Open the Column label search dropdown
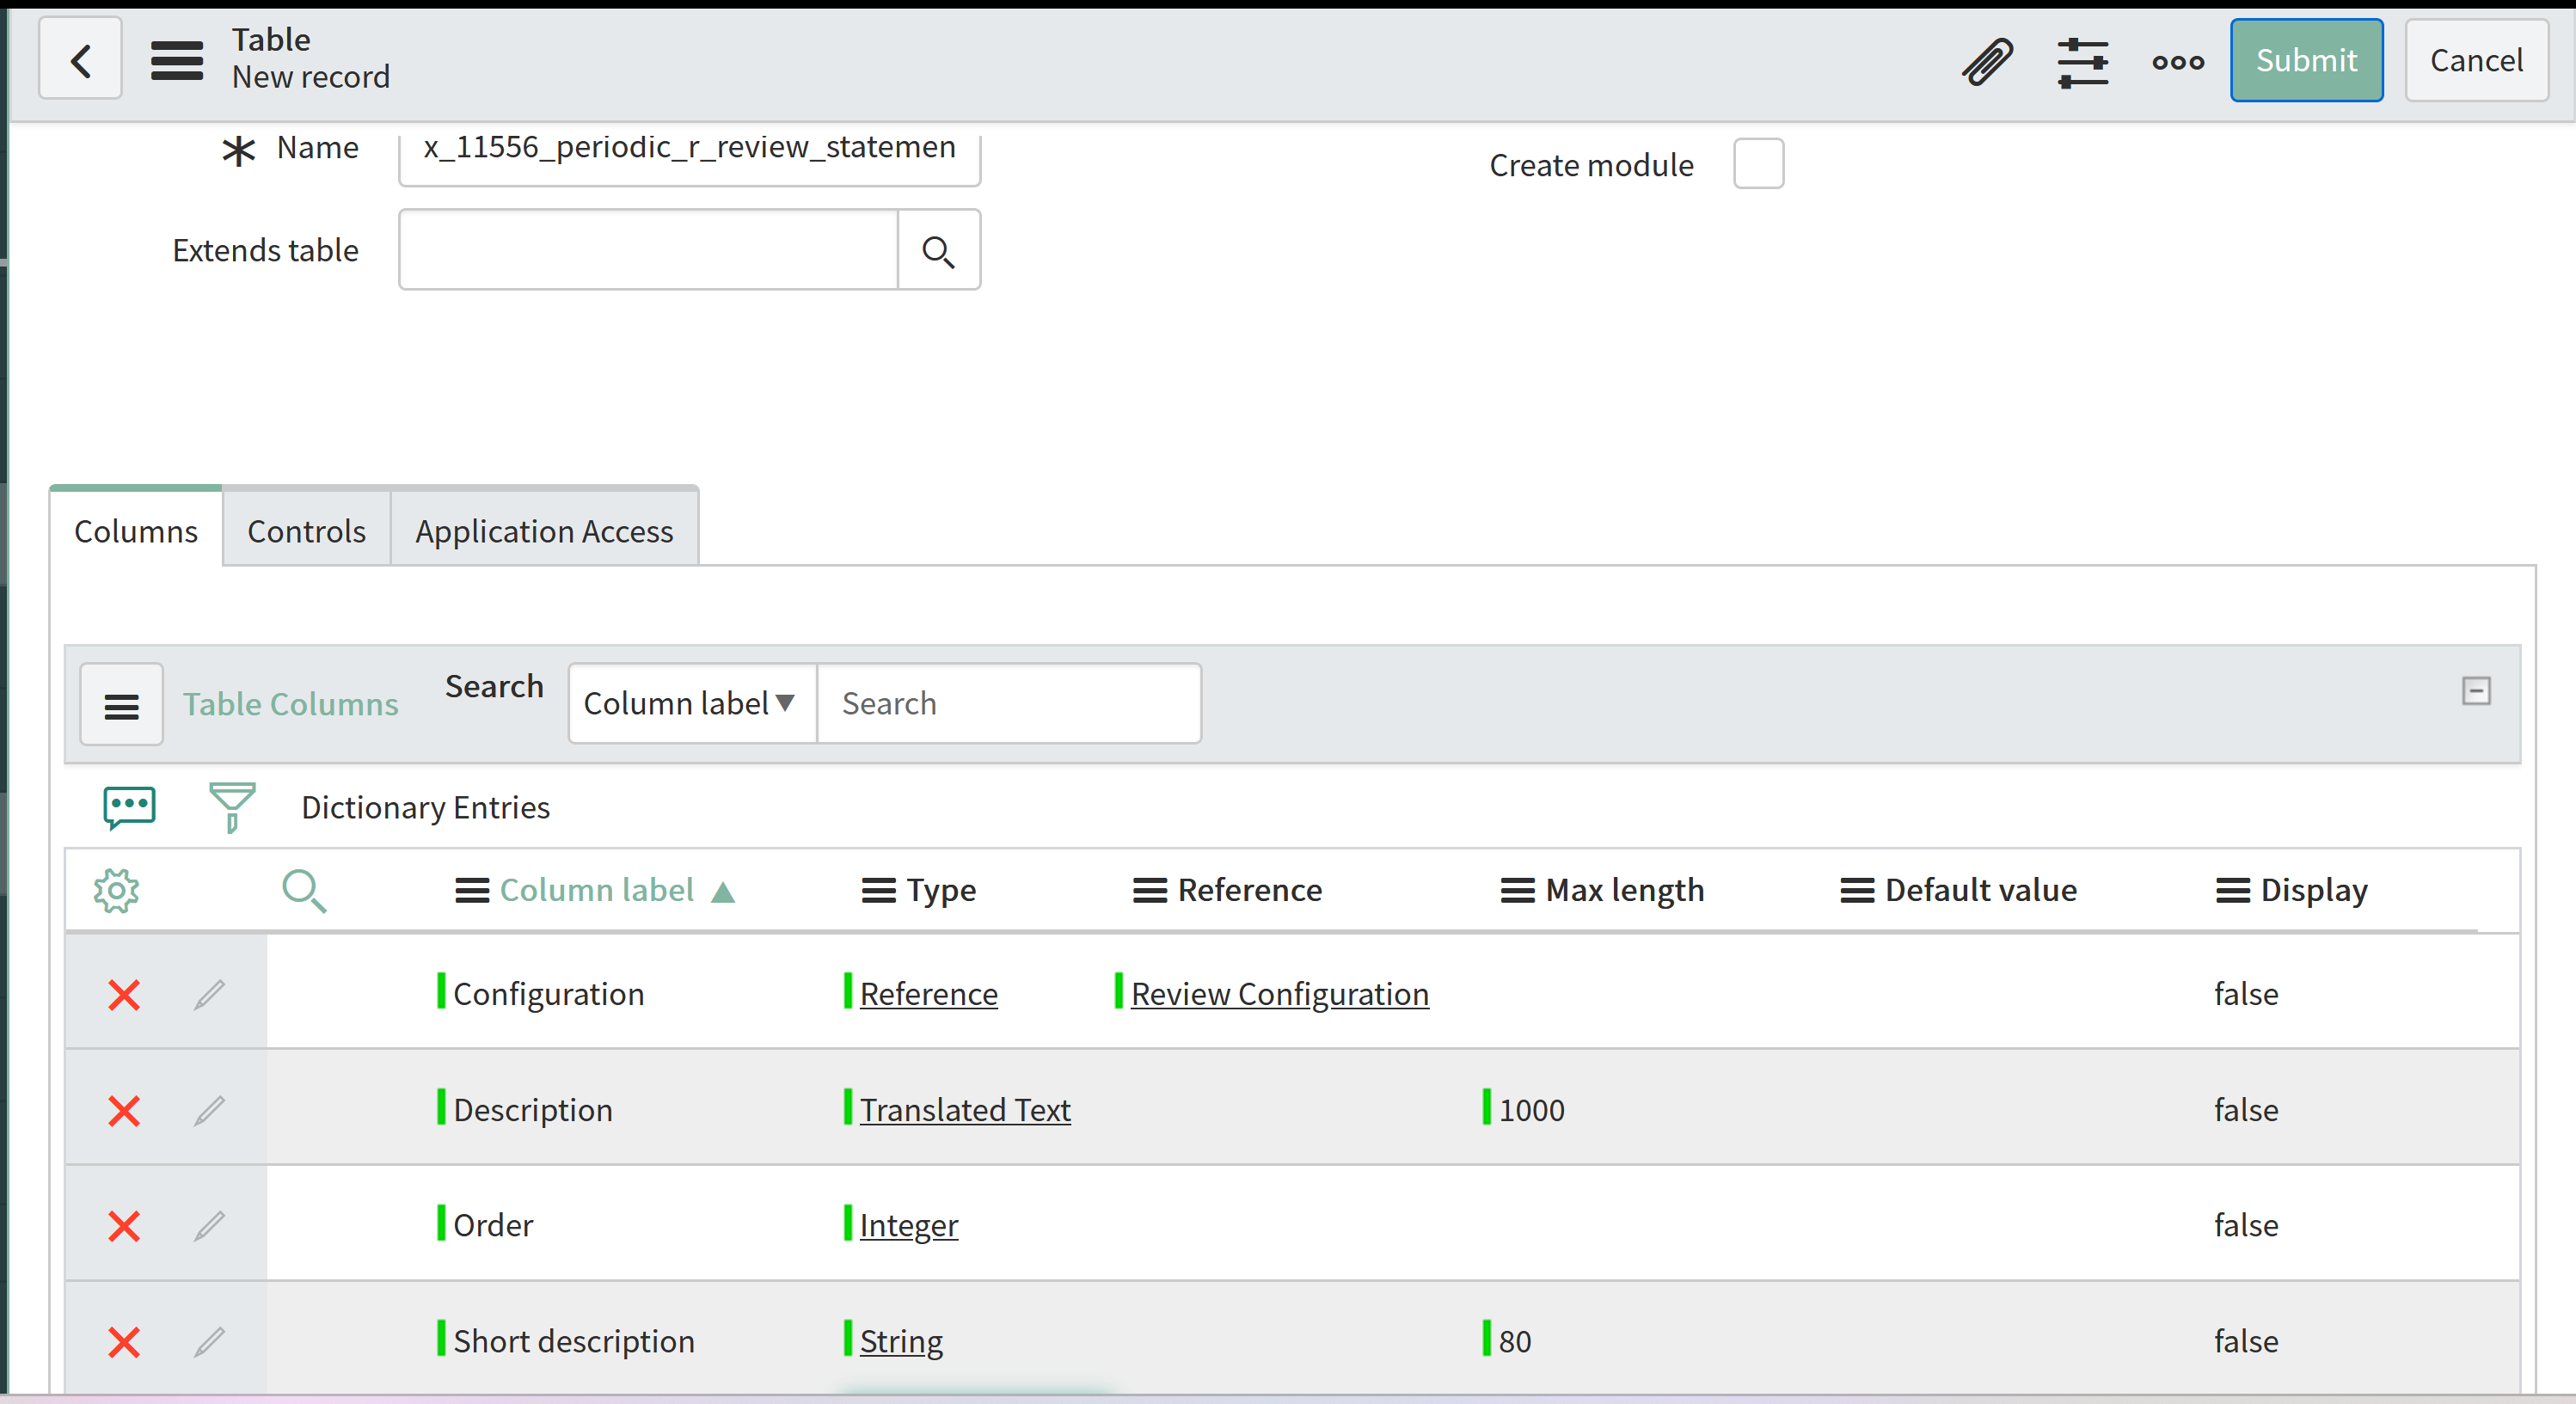The image size is (2576, 1404). (x=691, y=704)
